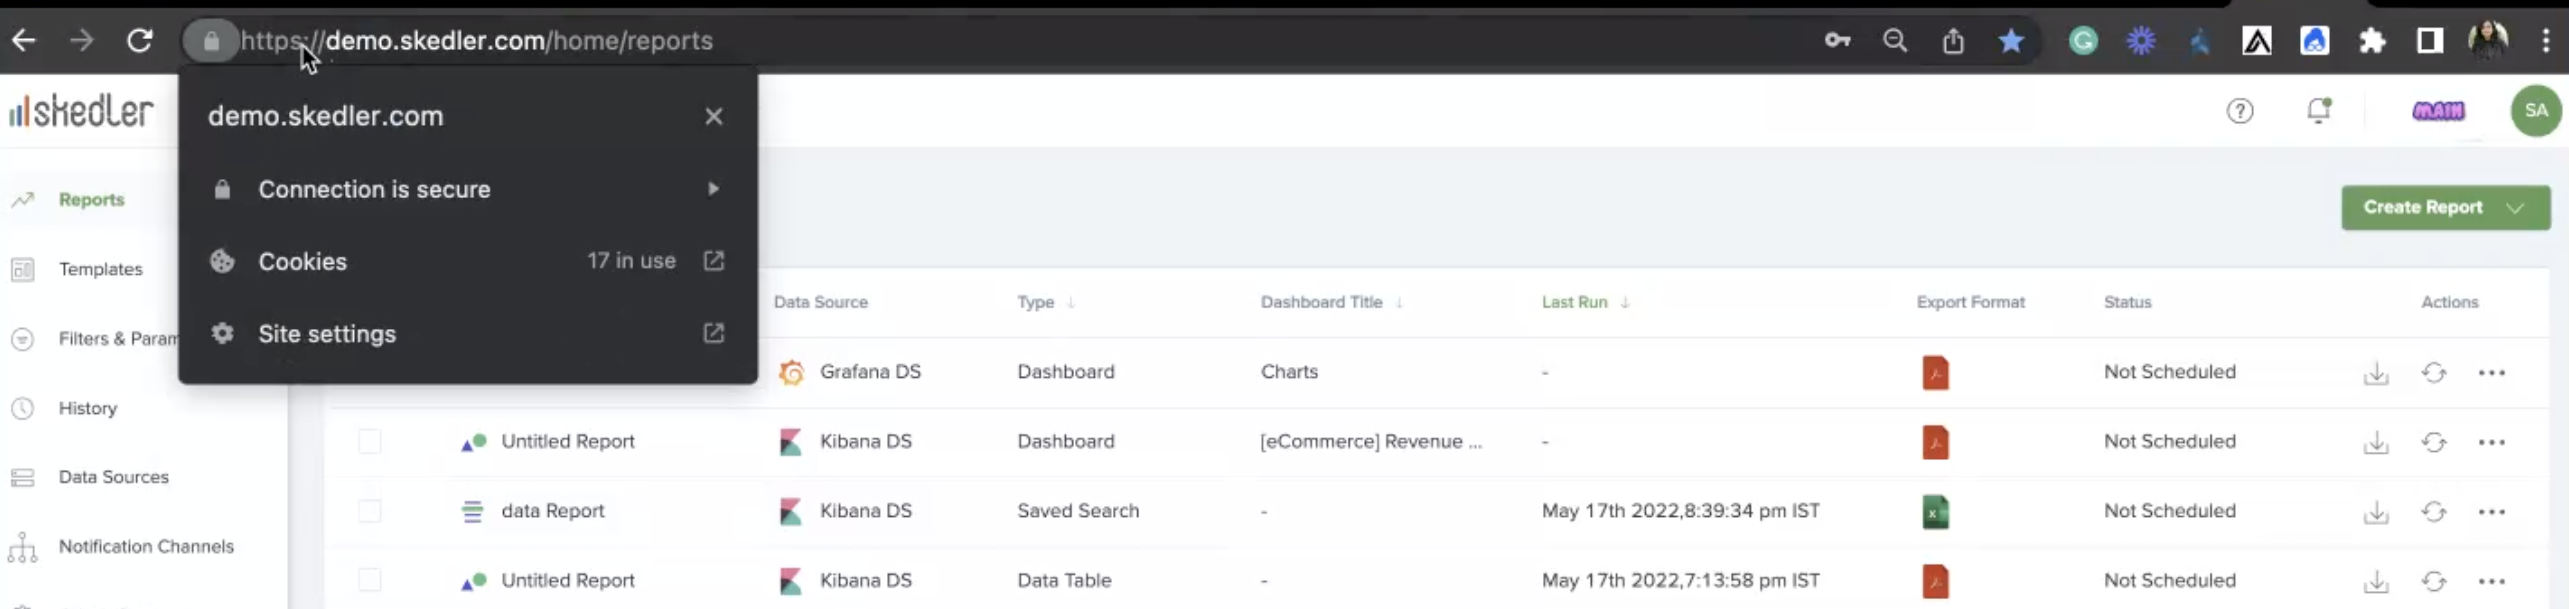Click the Saved Search type cell
This screenshot has height=609, width=2569.
[x=1078, y=511]
